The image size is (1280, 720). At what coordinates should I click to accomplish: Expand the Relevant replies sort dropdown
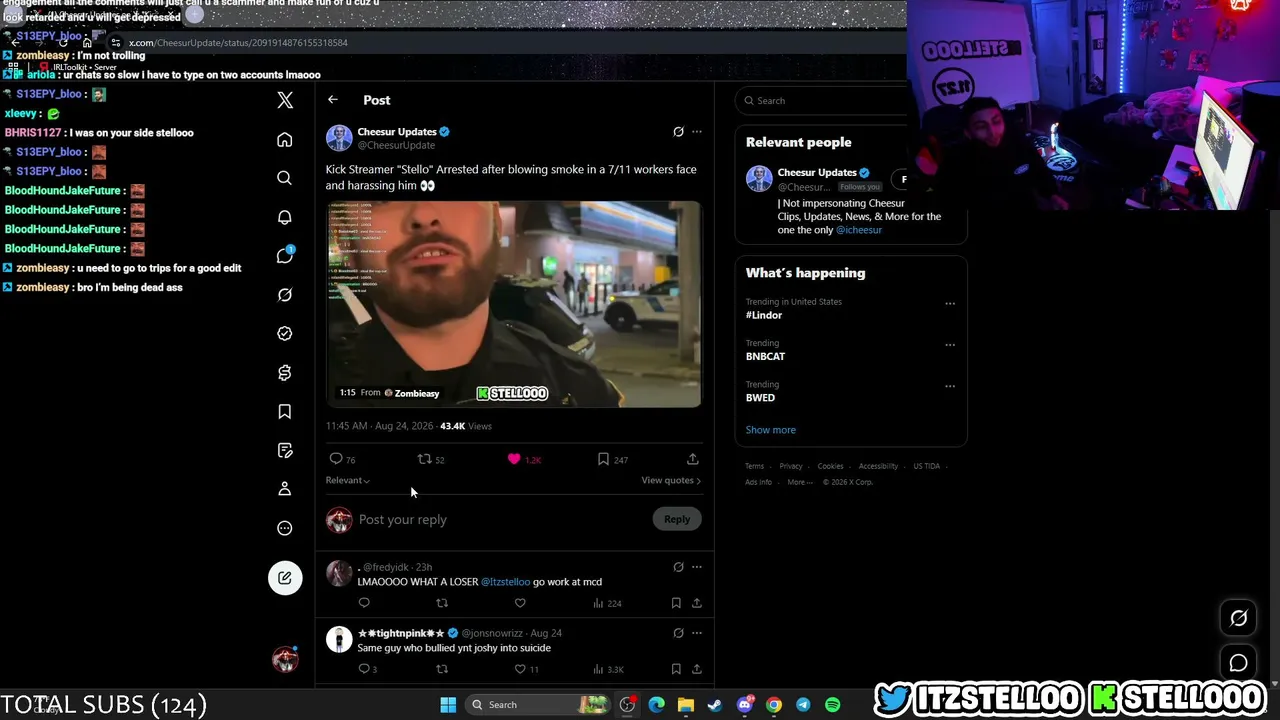pyautogui.click(x=348, y=481)
